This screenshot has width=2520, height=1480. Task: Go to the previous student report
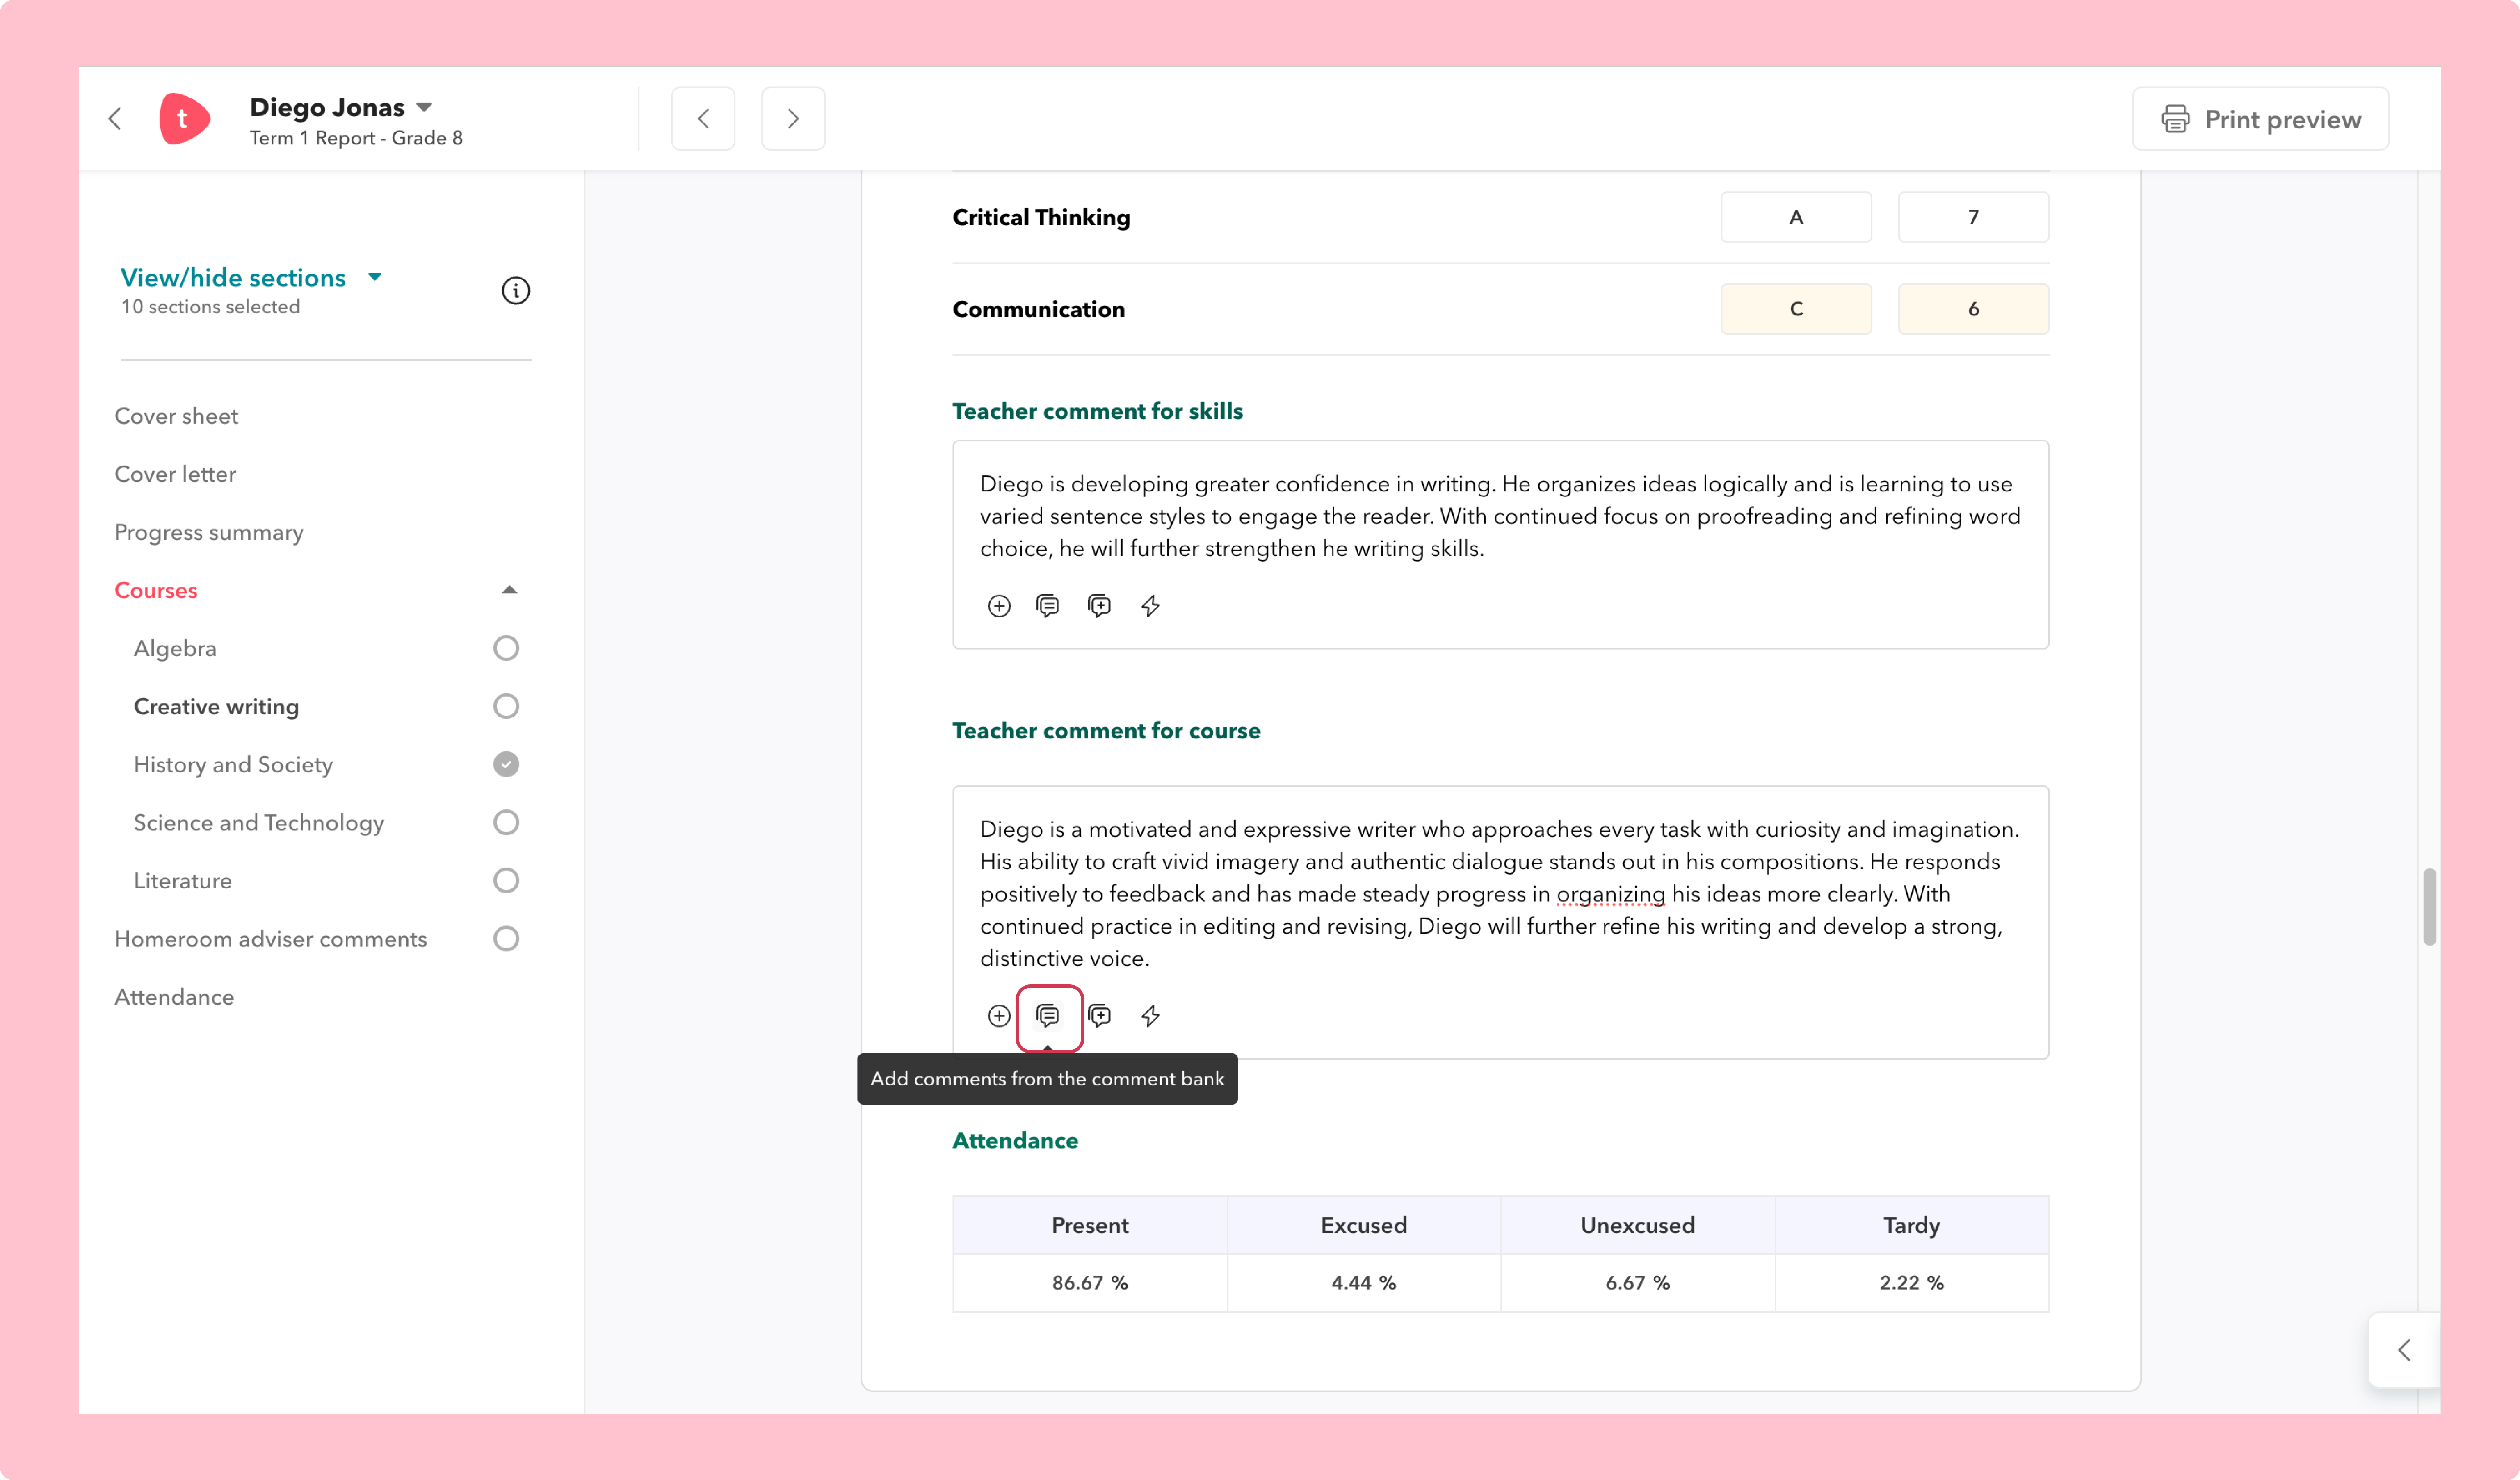703,119
